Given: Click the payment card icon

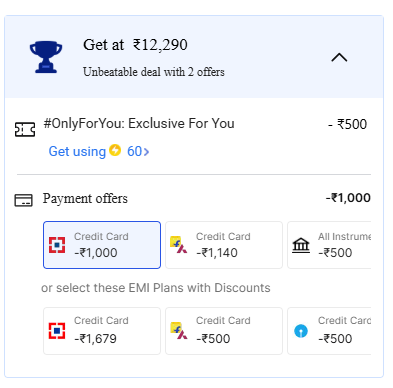Looking at the screenshot, I should (23, 200).
